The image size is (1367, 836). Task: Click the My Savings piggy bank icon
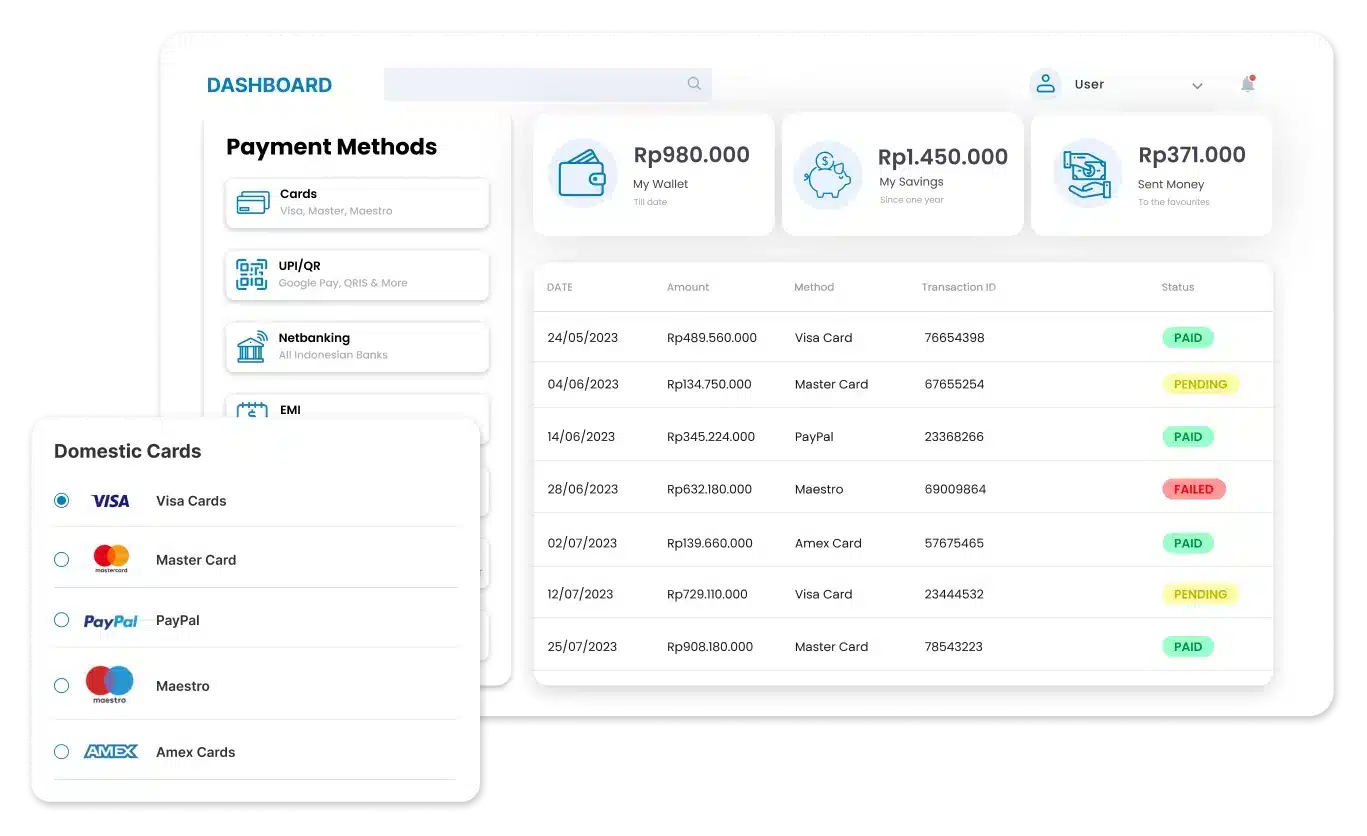click(828, 173)
